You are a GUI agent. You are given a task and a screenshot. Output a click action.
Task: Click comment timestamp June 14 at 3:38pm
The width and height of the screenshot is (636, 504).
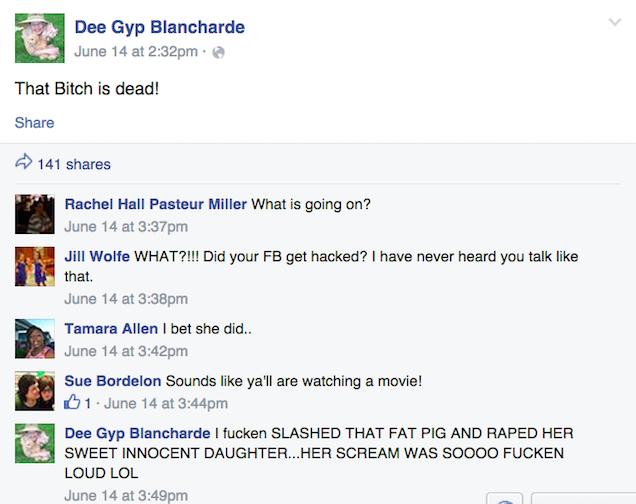(126, 299)
